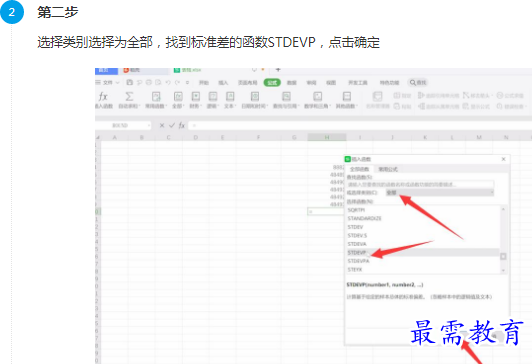
Task: Switch to the 开始 Home ribbon tab
Action: pos(204,82)
